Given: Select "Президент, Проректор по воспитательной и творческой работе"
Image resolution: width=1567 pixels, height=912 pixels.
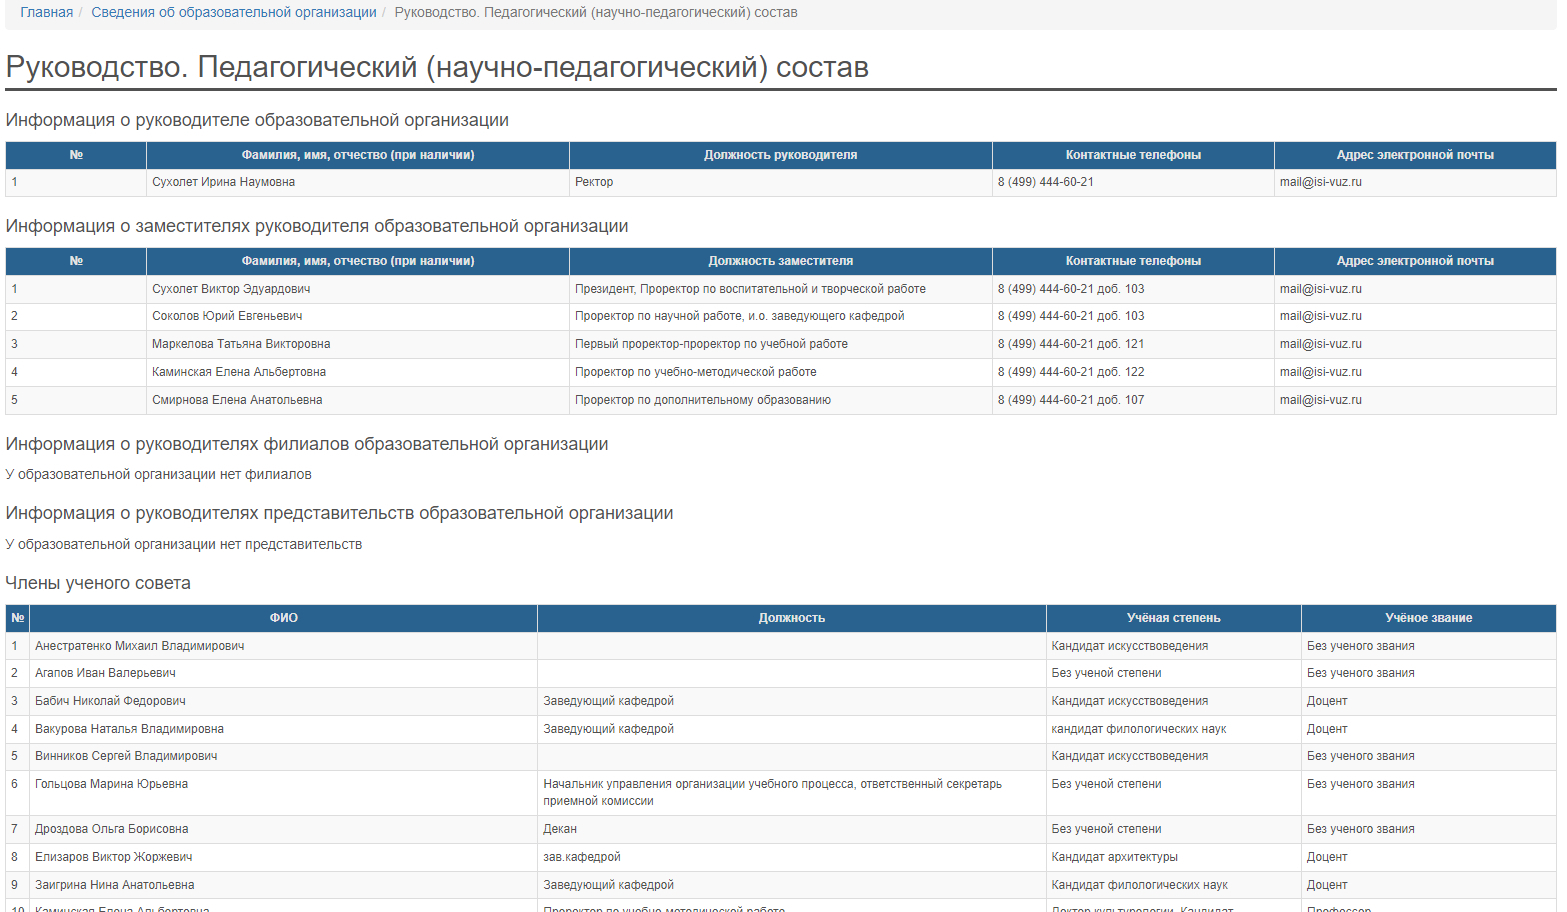Looking at the screenshot, I should pyautogui.click(x=750, y=289).
